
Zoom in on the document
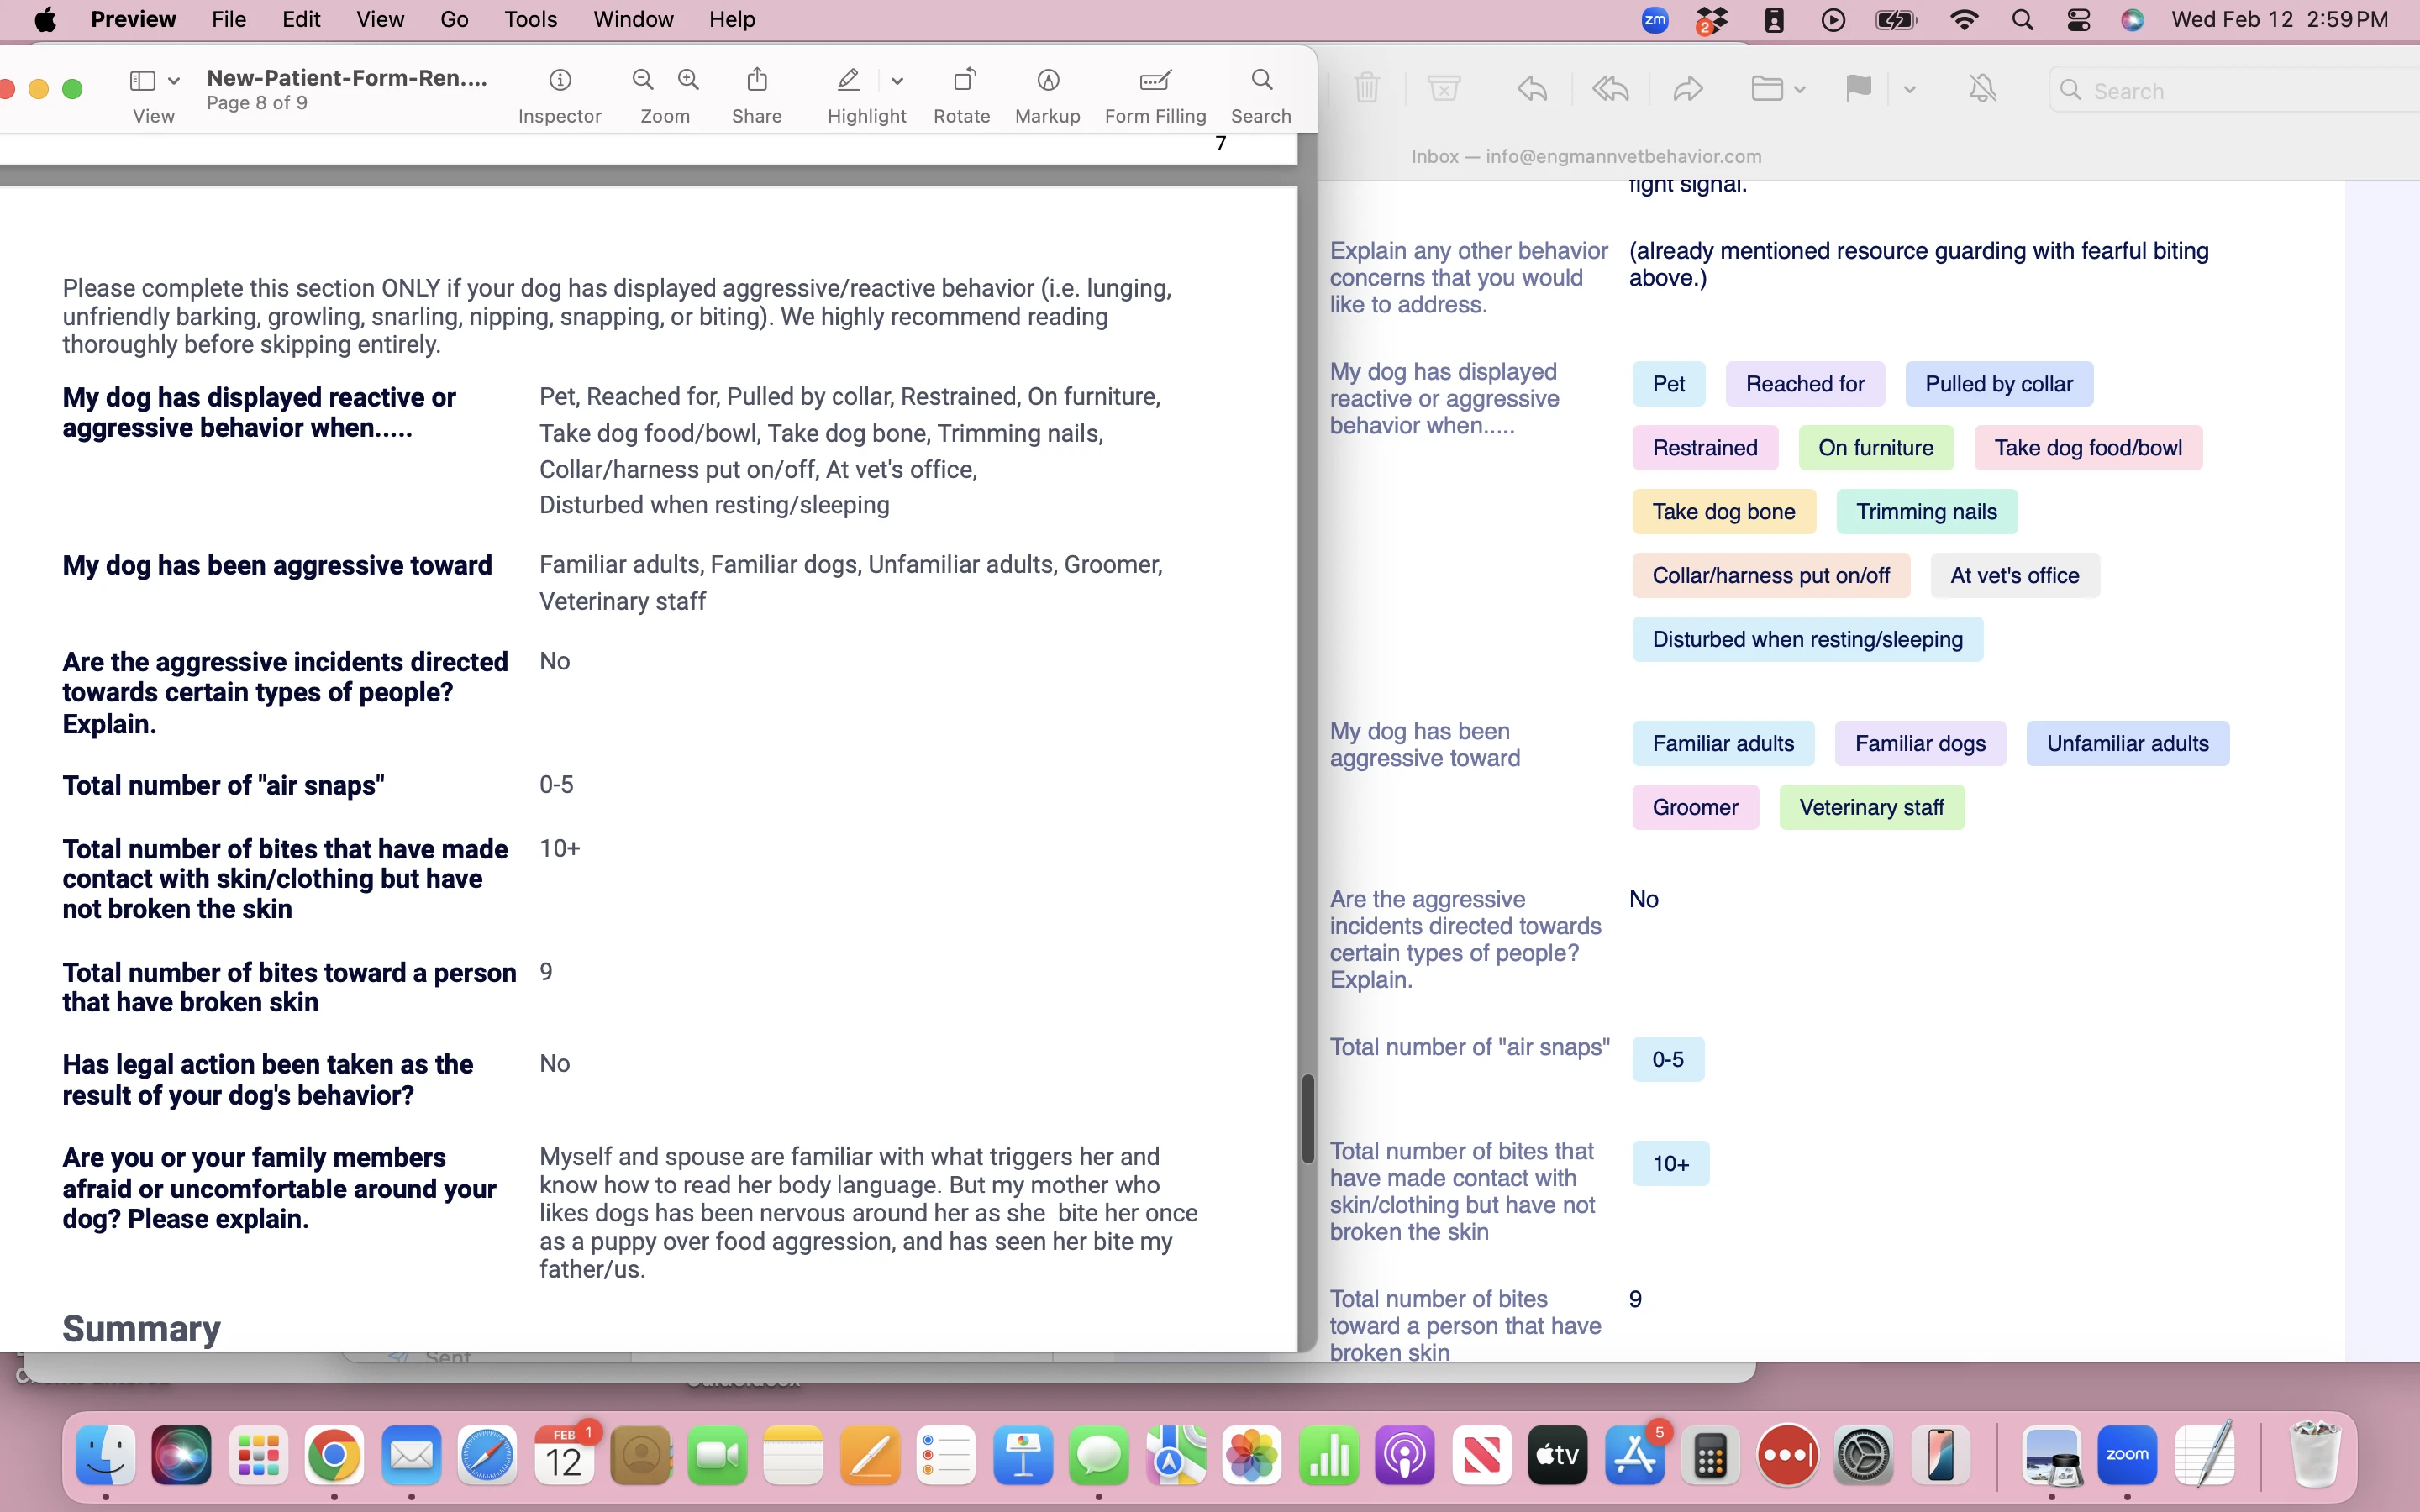click(688, 79)
